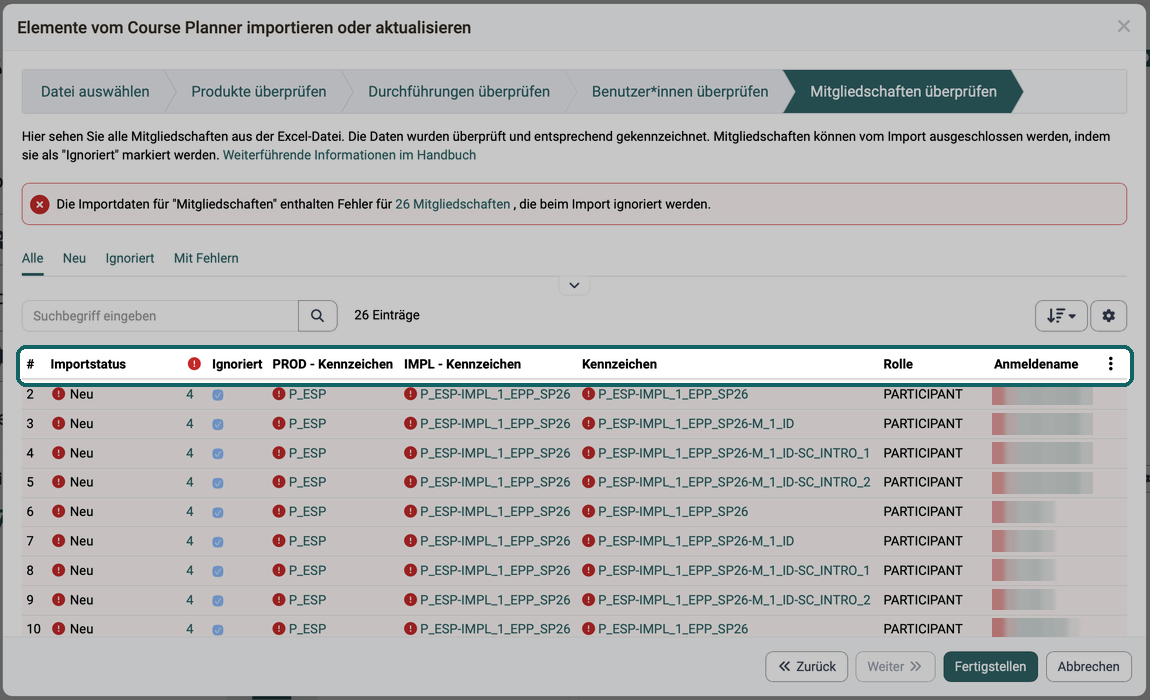Click IMPL-Kennzeichen error icon in row 4
Viewport: 1150px width, 700px height.
(x=411, y=453)
